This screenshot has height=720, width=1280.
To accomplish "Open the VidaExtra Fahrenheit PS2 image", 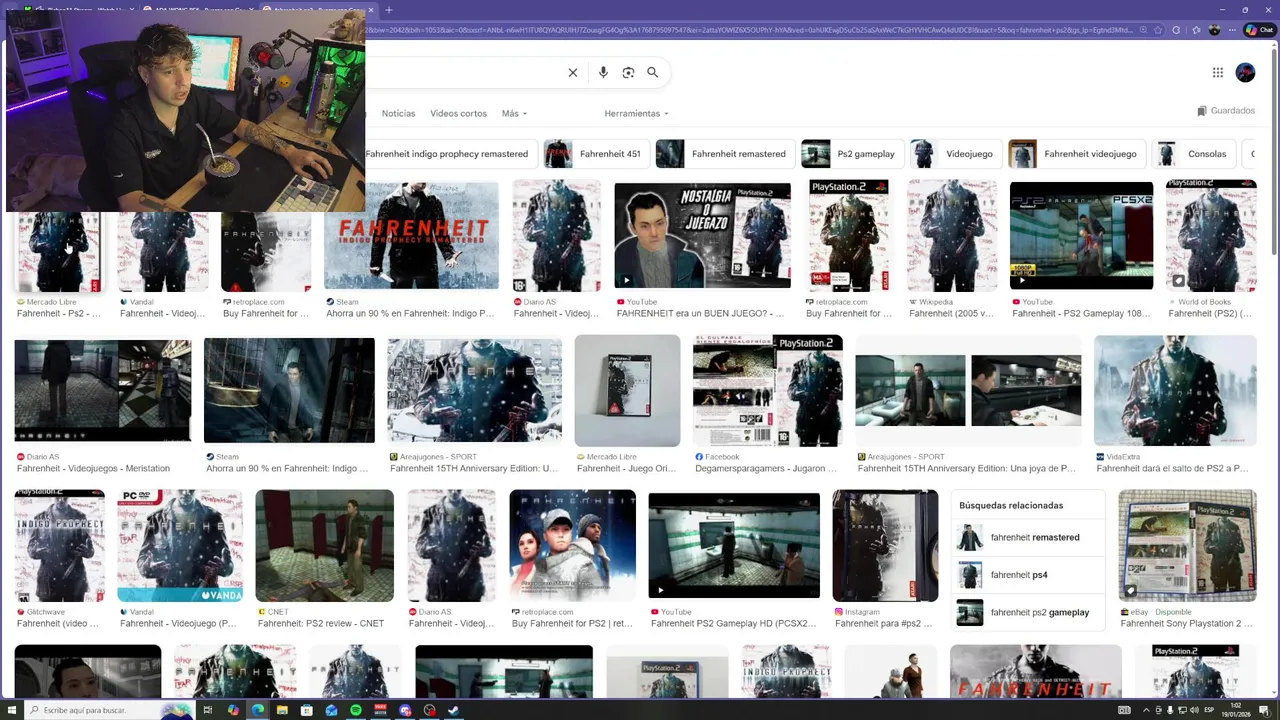I will pos(1175,391).
